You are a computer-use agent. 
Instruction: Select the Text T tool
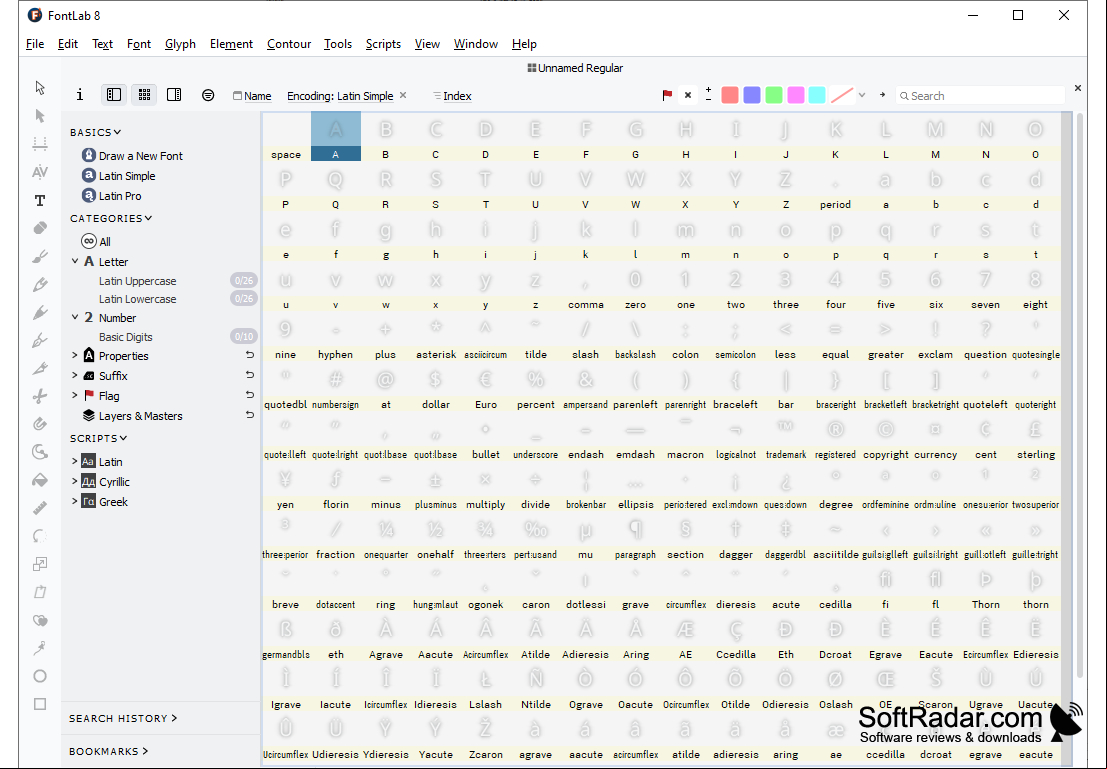40,201
